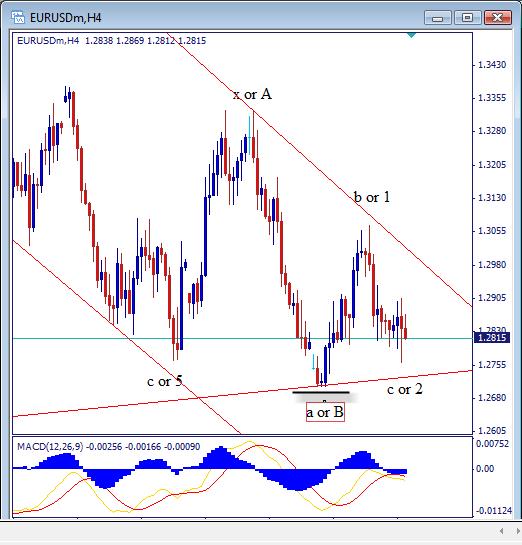Viewport: 522px width, 545px height.
Task: Click the 1.3280 price scale value
Action: 492,131
